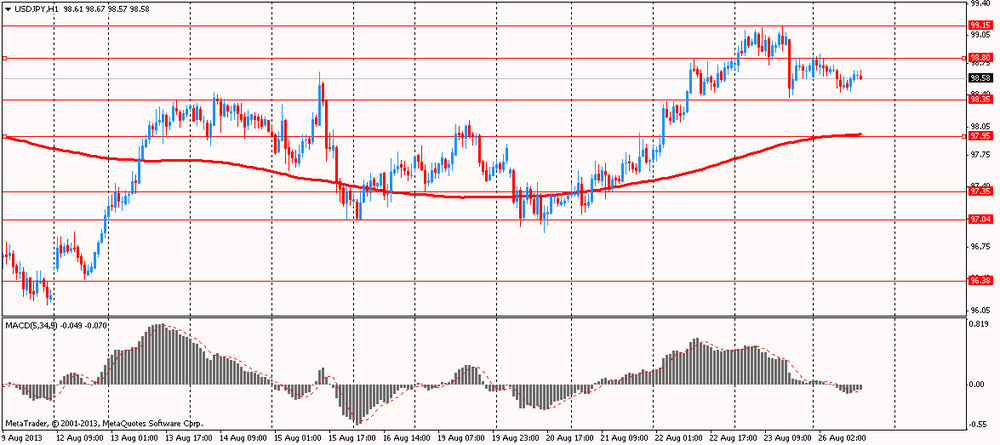Image resolution: width=1000 pixels, height=445 pixels.
Task: Select the 97.35 red price level label
Action: (979, 191)
